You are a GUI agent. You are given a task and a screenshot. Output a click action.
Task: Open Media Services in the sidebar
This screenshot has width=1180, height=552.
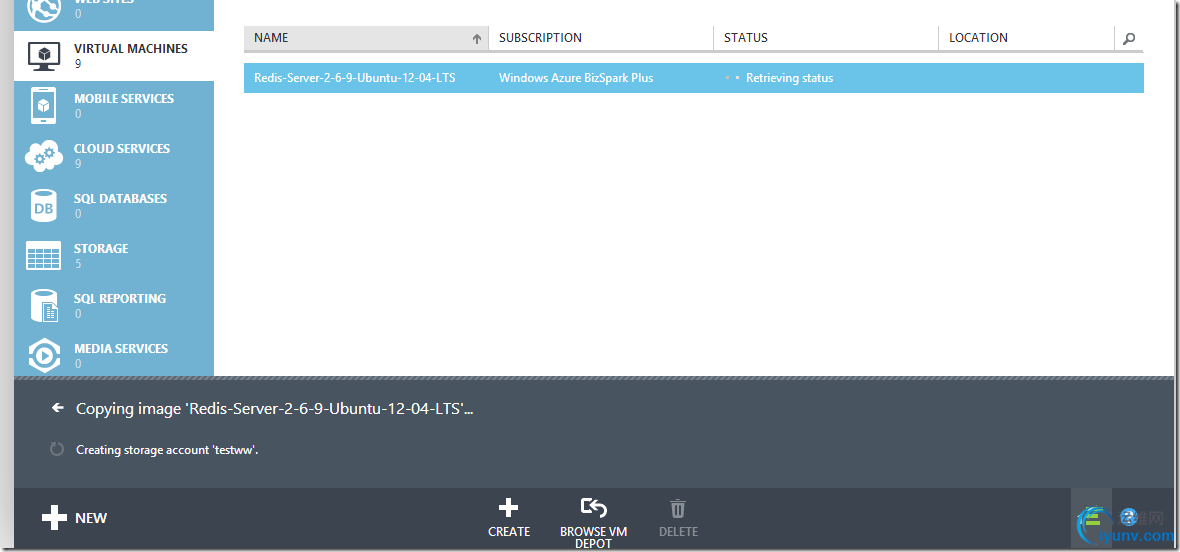pyautogui.click(x=114, y=356)
